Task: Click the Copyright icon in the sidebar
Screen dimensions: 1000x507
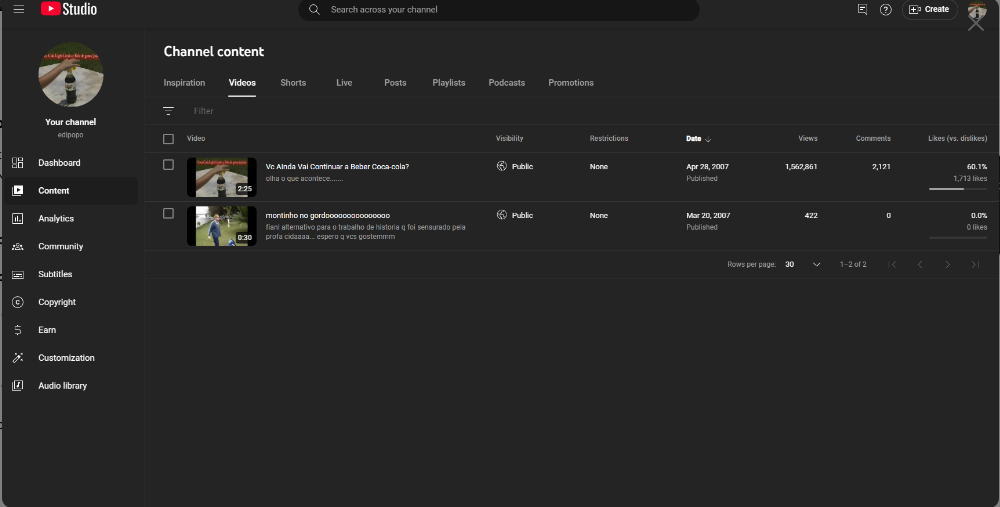Action: [x=18, y=302]
